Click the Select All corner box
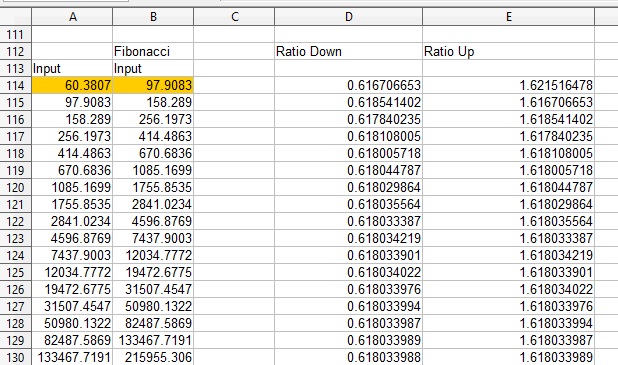The height and width of the screenshot is (365, 618). coord(15,17)
